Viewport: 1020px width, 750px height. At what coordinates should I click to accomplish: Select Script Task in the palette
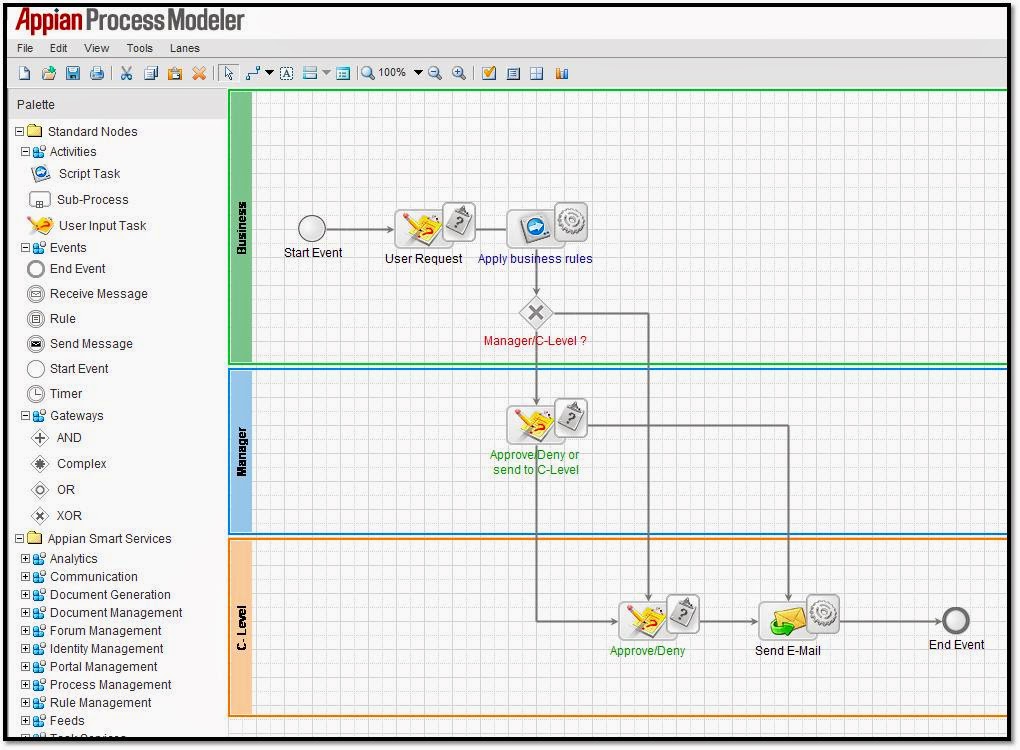point(75,174)
